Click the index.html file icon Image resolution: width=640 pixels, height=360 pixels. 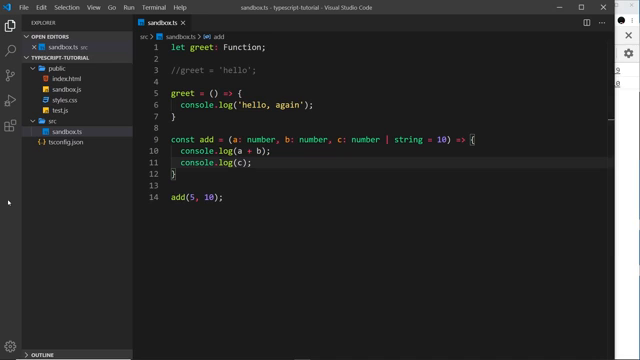pyautogui.click(x=46, y=79)
